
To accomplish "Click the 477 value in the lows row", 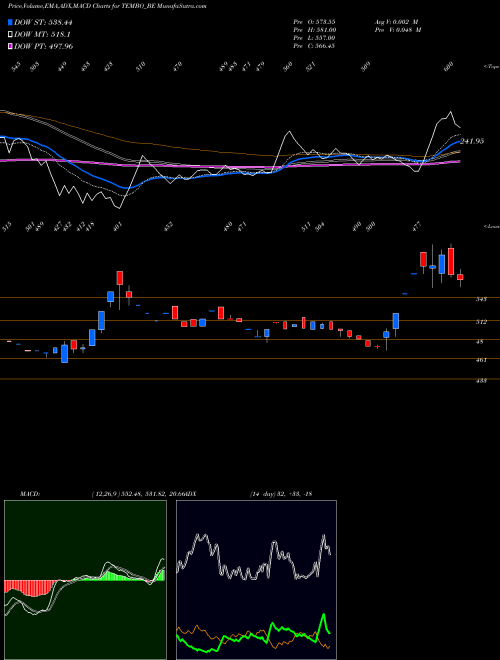I will (x=417, y=227).
